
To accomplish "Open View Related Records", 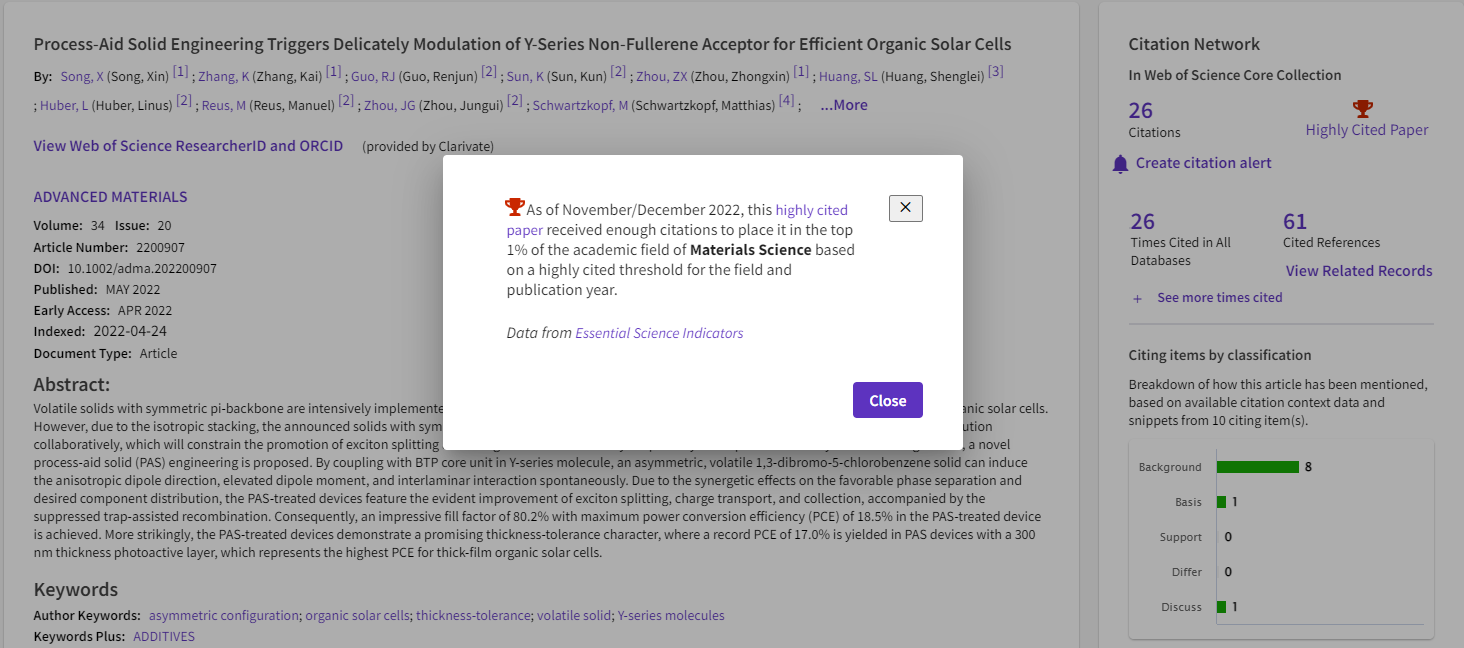I will pos(1359,271).
